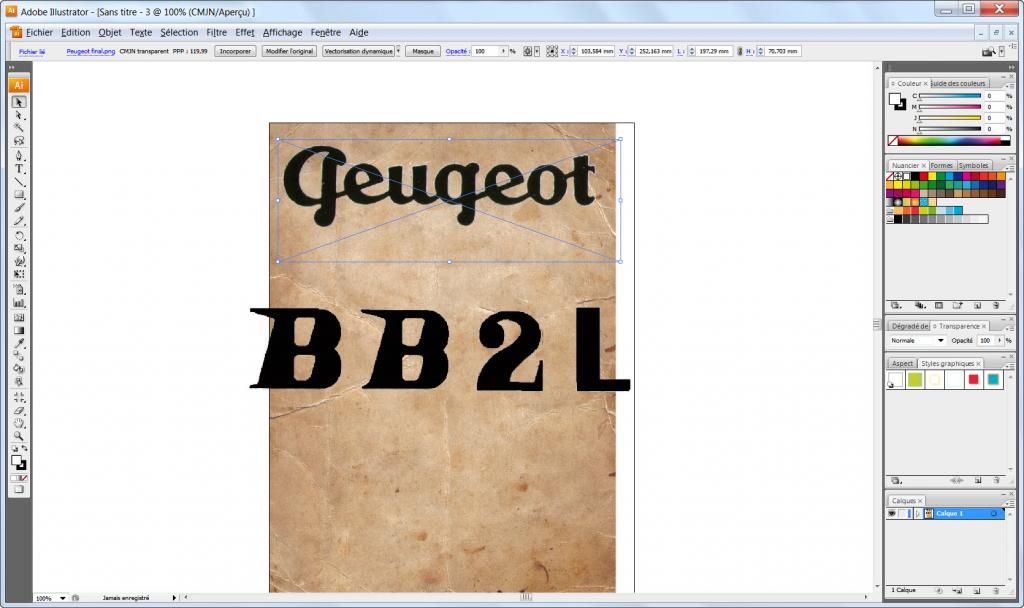
Task: Click the Masque button
Action: coord(423,51)
